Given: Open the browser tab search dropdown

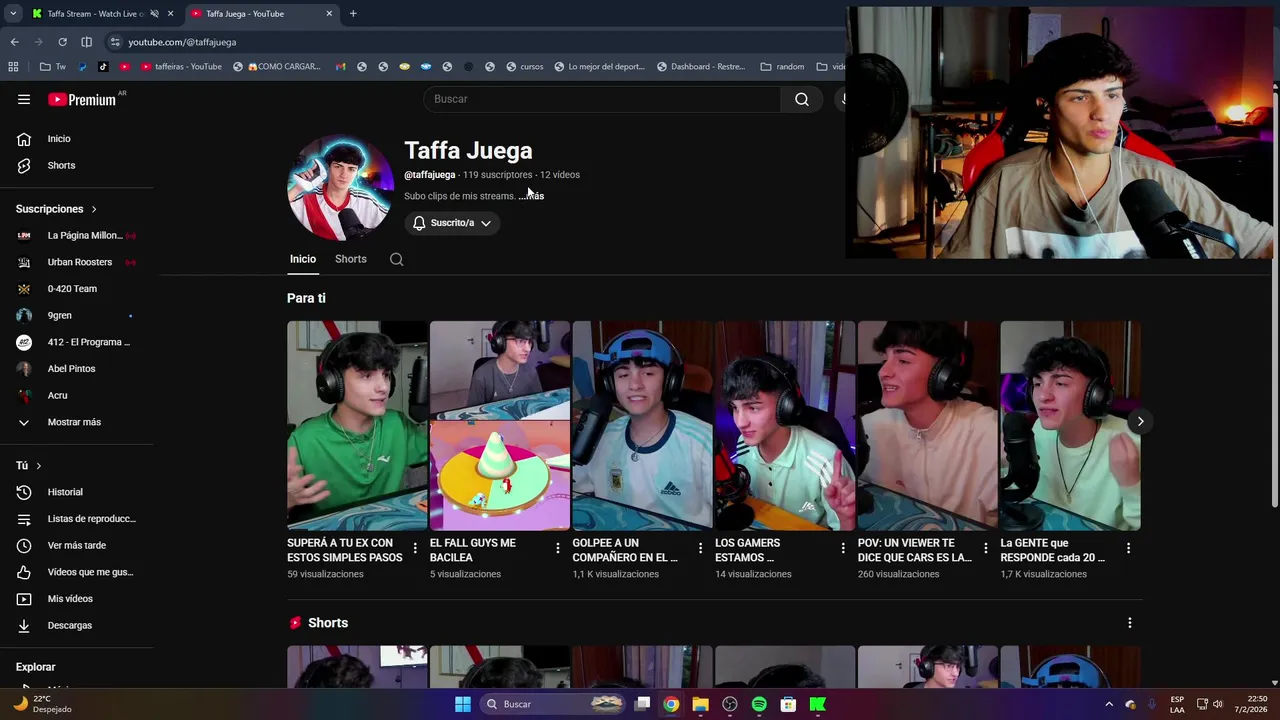Looking at the screenshot, I should pyautogui.click(x=13, y=14).
